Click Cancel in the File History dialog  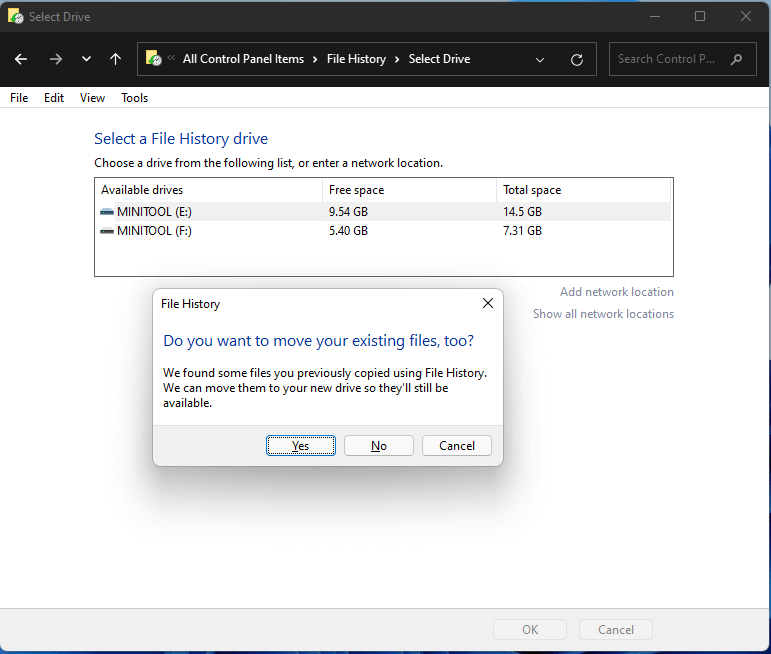point(457,446)
